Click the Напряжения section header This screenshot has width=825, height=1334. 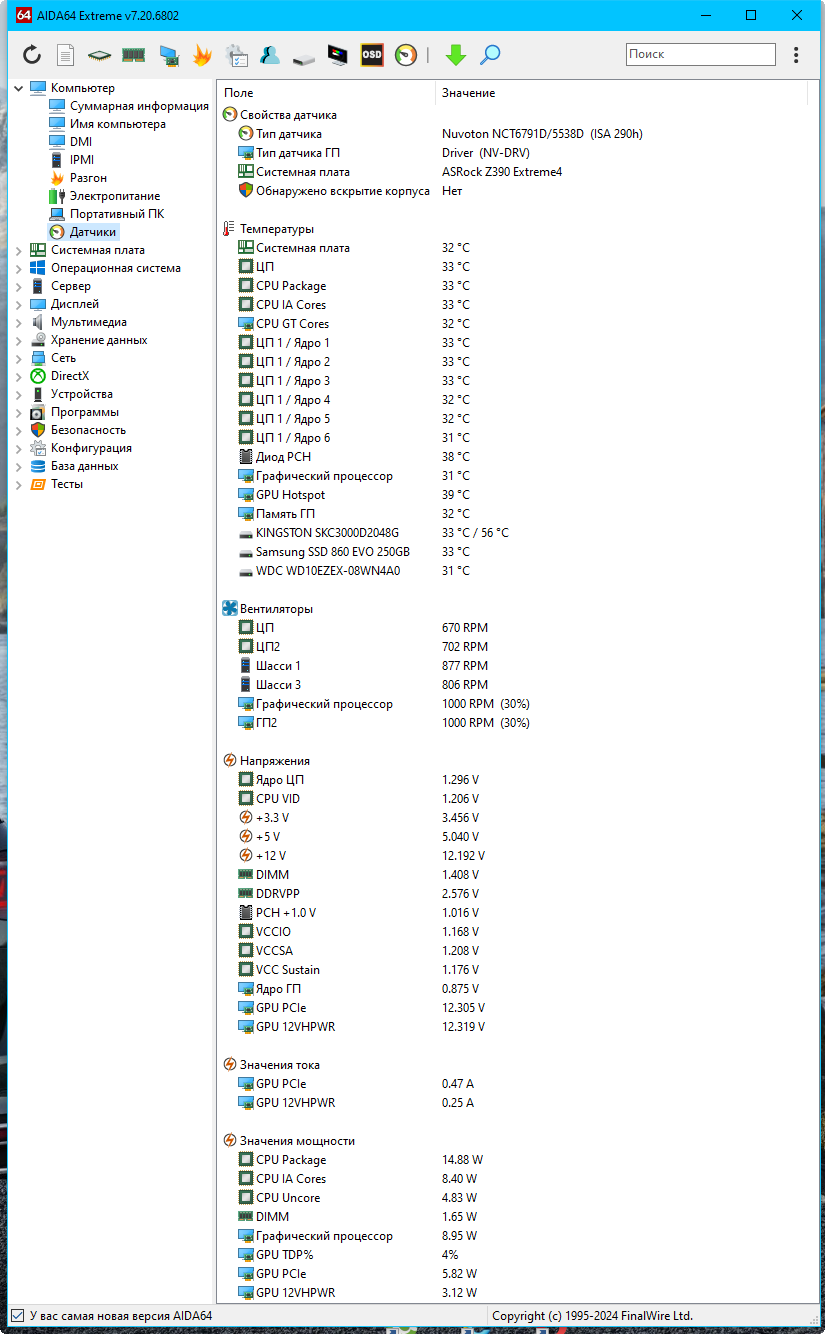click(275, 761)
